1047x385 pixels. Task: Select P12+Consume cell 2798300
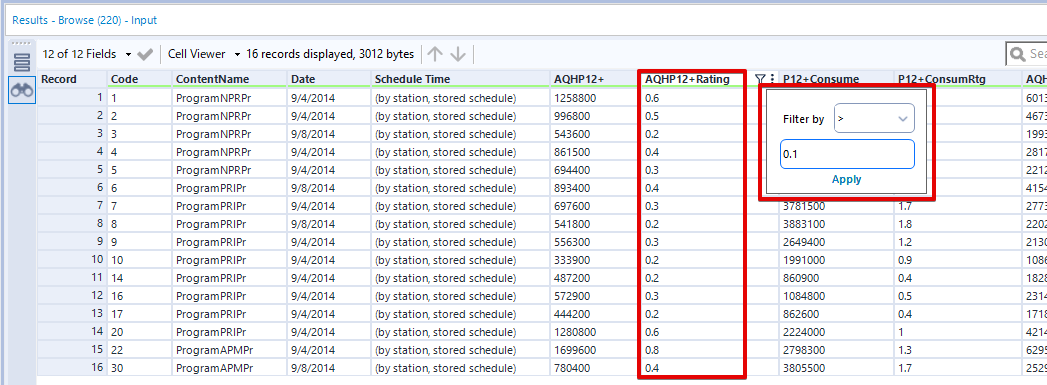[x=836, y=349]
